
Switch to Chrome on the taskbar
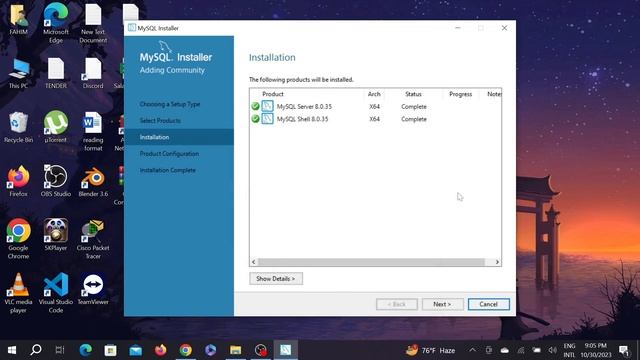(x=186, y=350)
